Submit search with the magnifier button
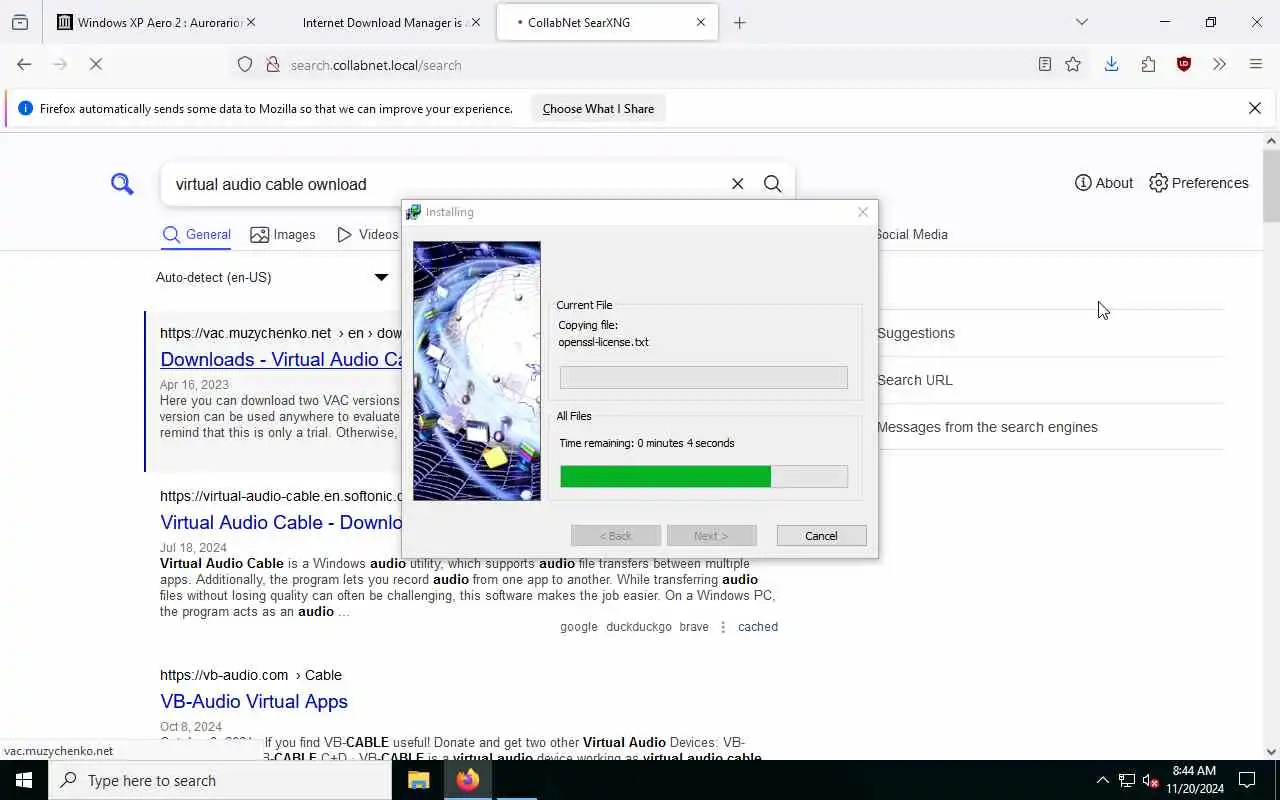The height and width of the screenshot is (800, 1280). pos(772,184)
